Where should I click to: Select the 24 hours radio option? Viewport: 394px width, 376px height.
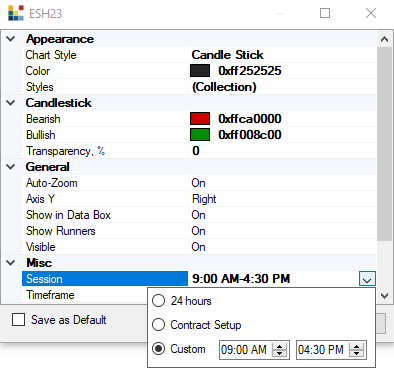(x=158, y=301)
